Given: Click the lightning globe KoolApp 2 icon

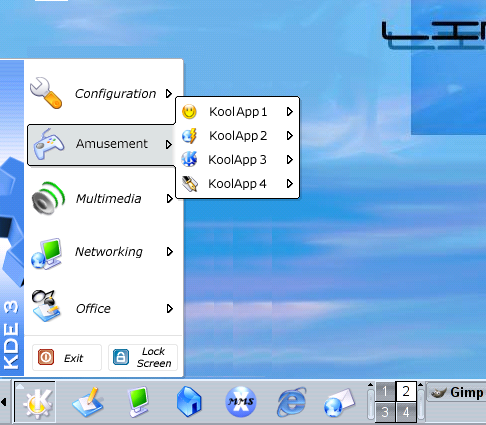Looking at the screenshot, I should click(189, 136).
